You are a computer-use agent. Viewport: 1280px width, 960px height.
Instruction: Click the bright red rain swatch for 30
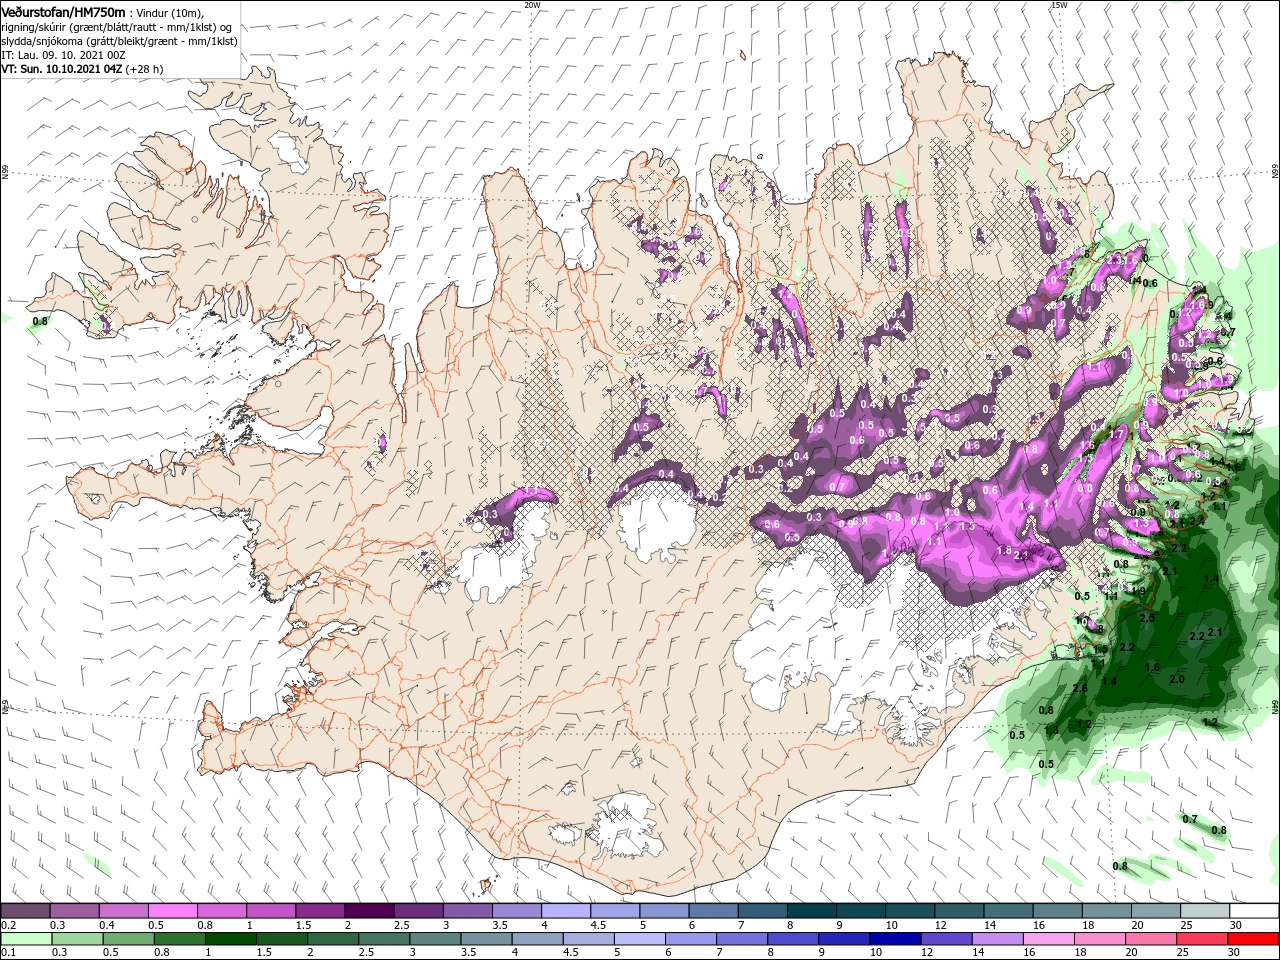1254,939
